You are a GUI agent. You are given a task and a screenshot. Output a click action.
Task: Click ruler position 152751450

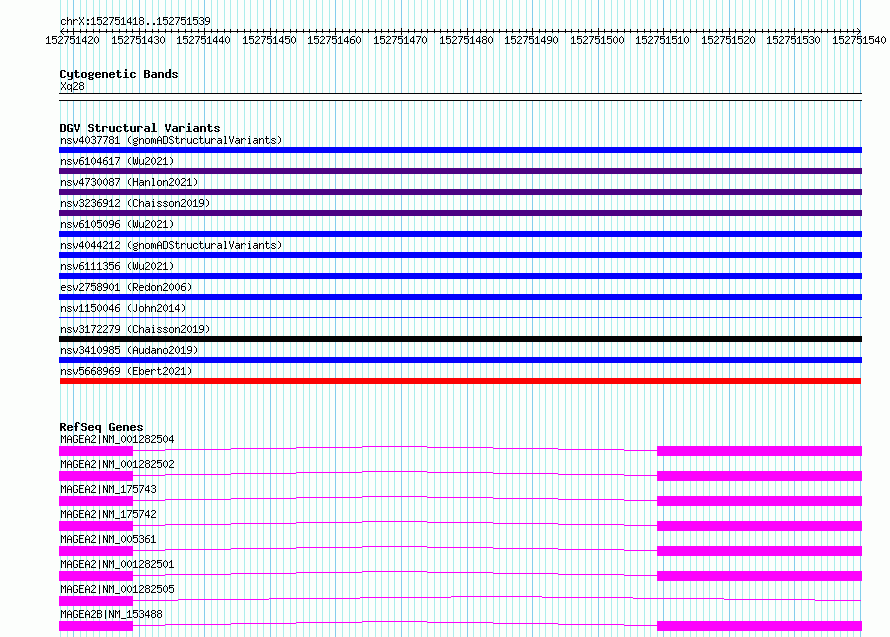(269, 40)
